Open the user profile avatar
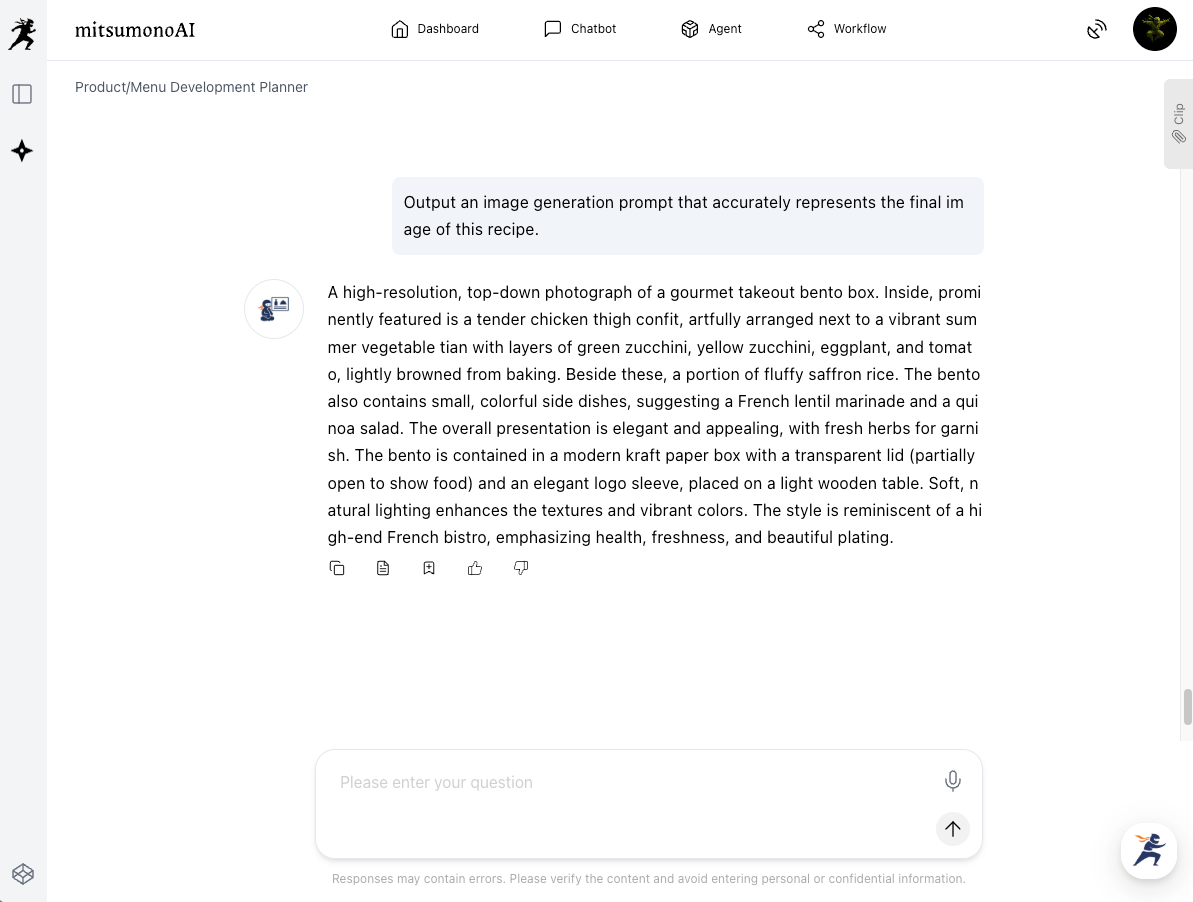This screenshot has width=1193, height=902. [1154, 29]
